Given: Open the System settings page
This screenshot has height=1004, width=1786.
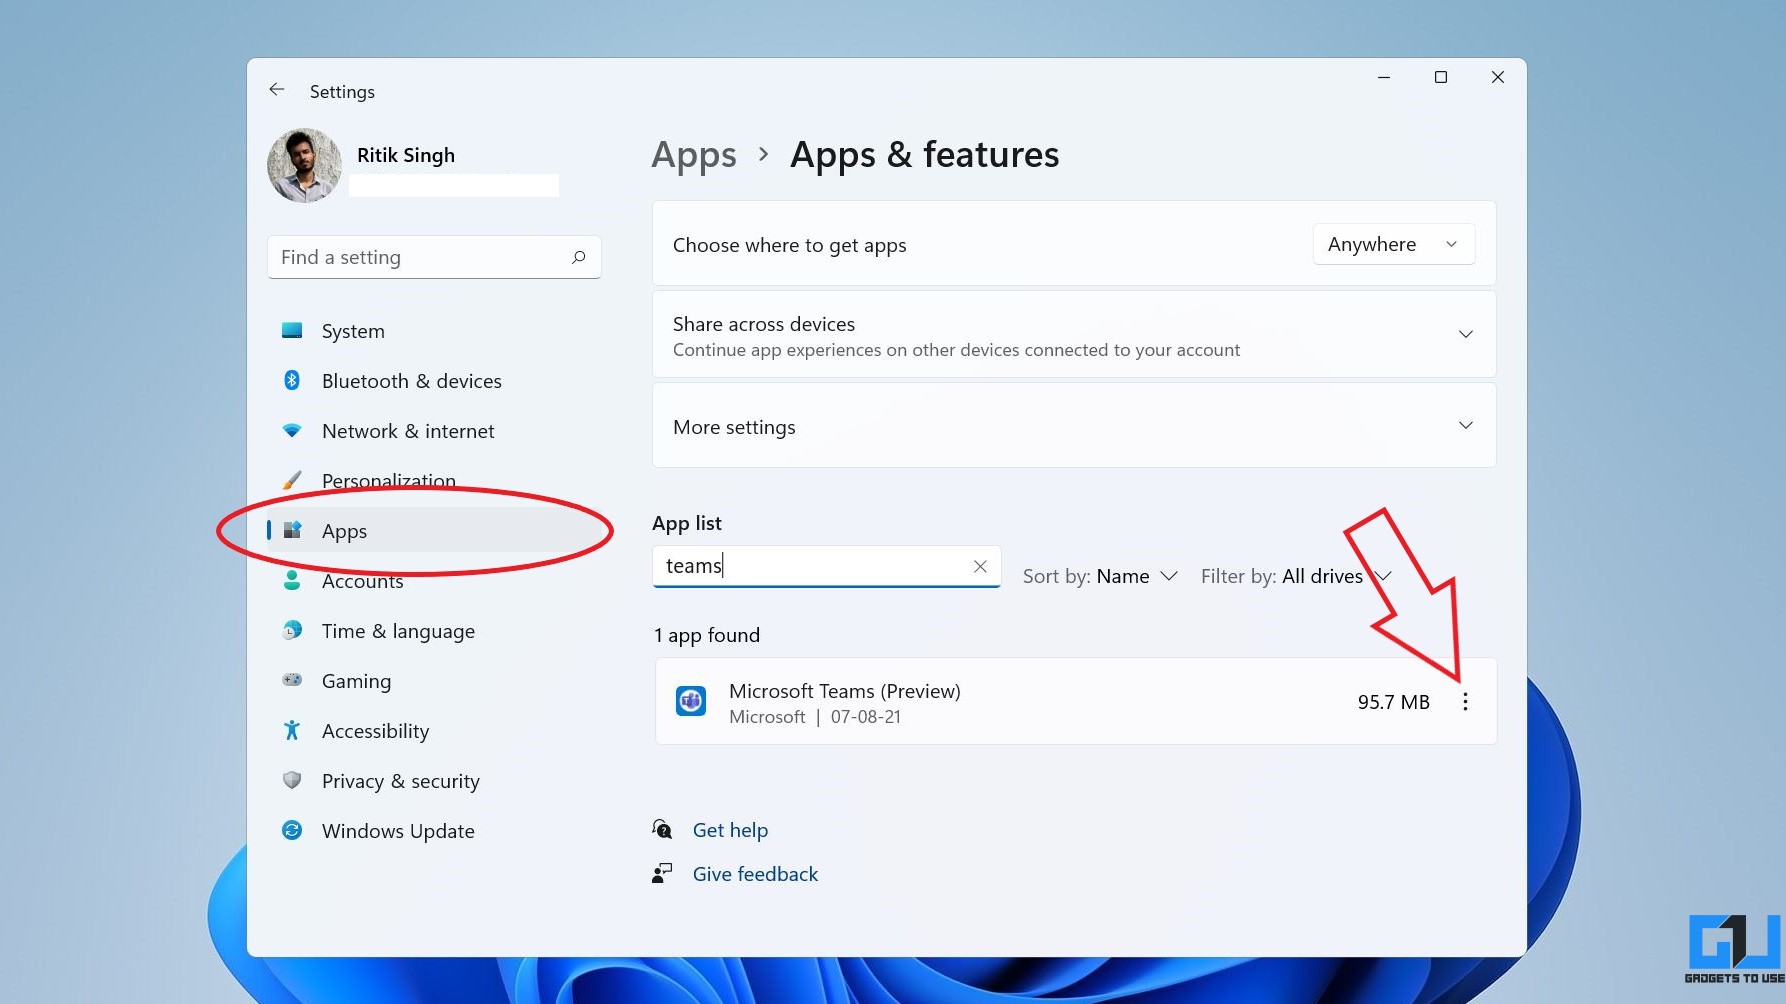Looking at the screenshot, I should (x=434, y=331).
